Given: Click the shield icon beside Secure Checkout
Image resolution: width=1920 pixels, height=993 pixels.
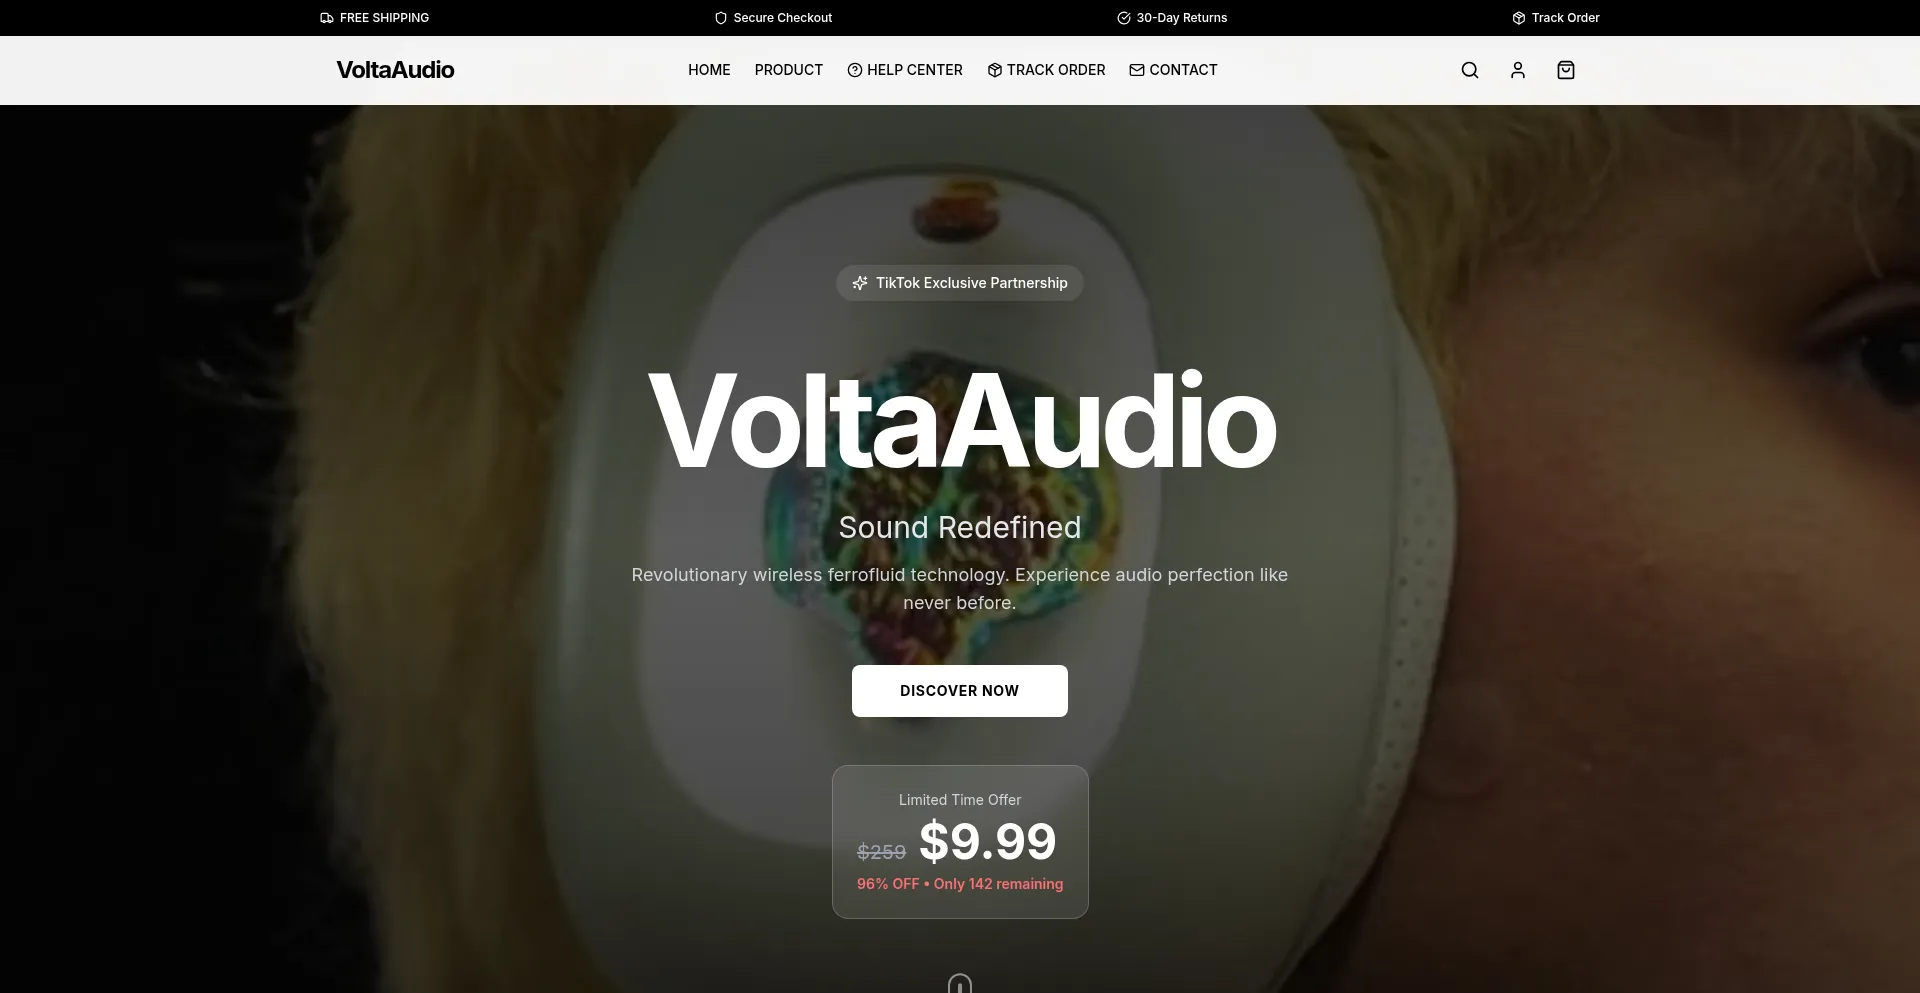Looking at the screenshot, I should tap(720, 18).
